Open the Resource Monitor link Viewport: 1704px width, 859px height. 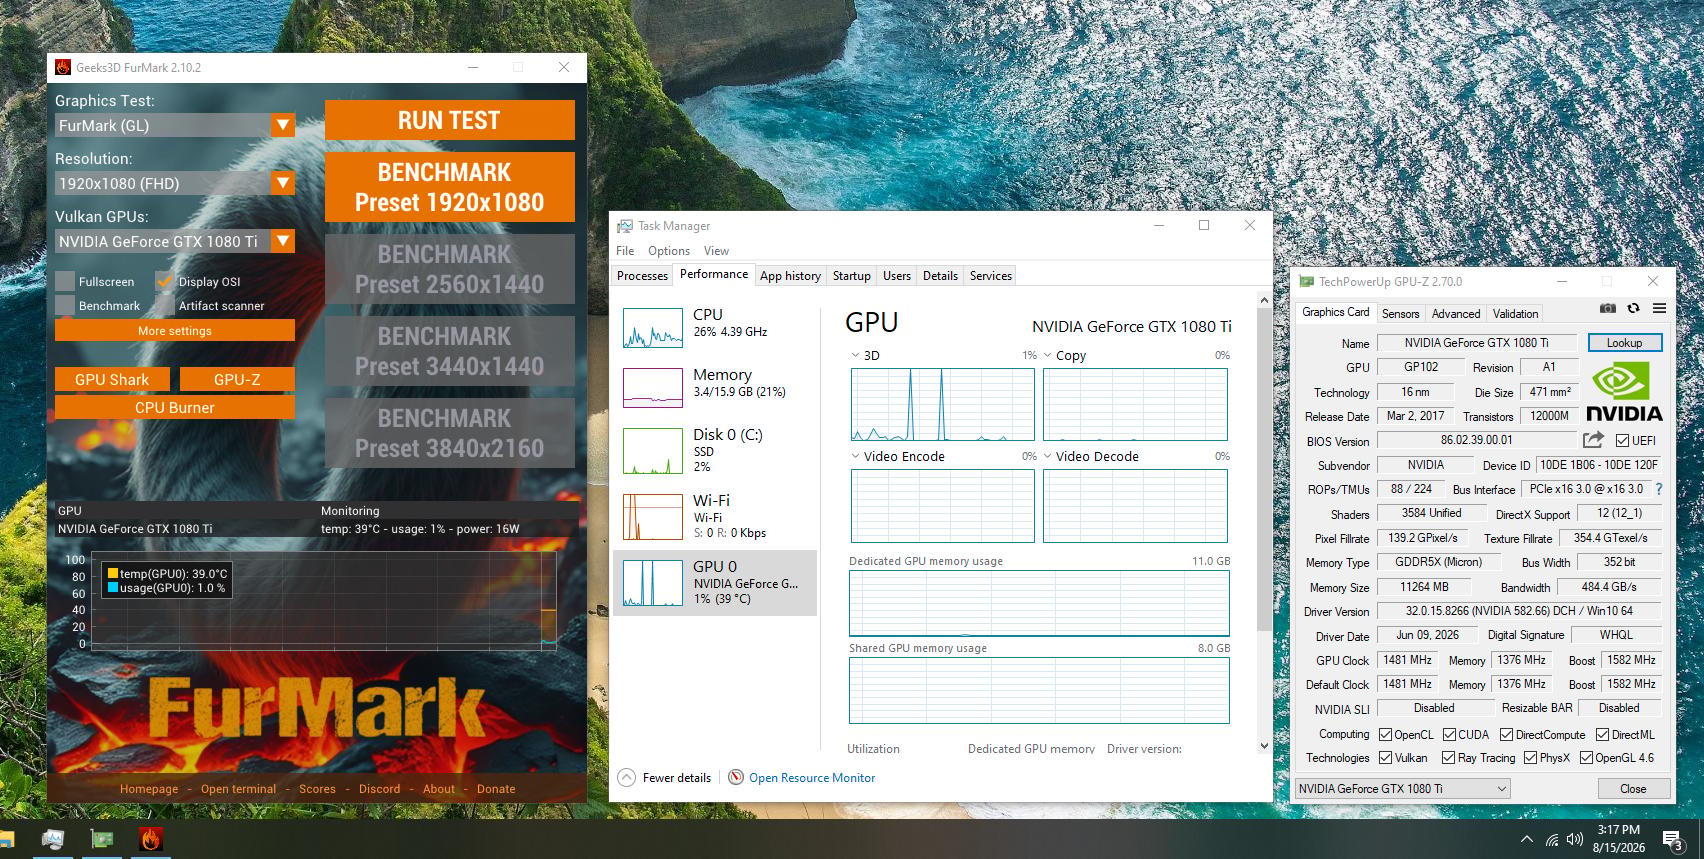[x=812, y=778]
